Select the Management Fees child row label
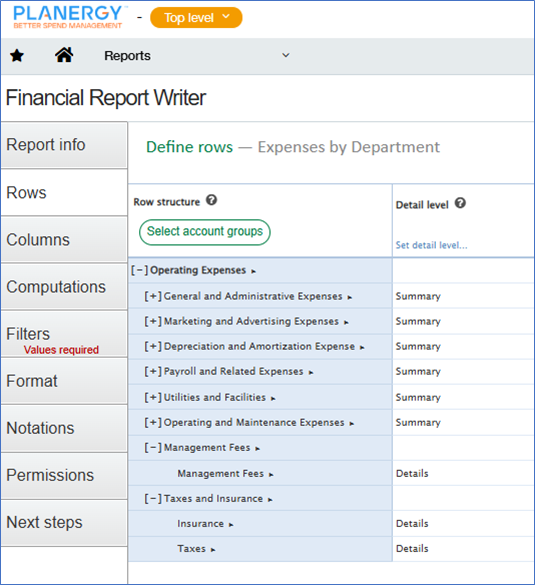Screen dimensions: 535x585 tap(220, 473)
